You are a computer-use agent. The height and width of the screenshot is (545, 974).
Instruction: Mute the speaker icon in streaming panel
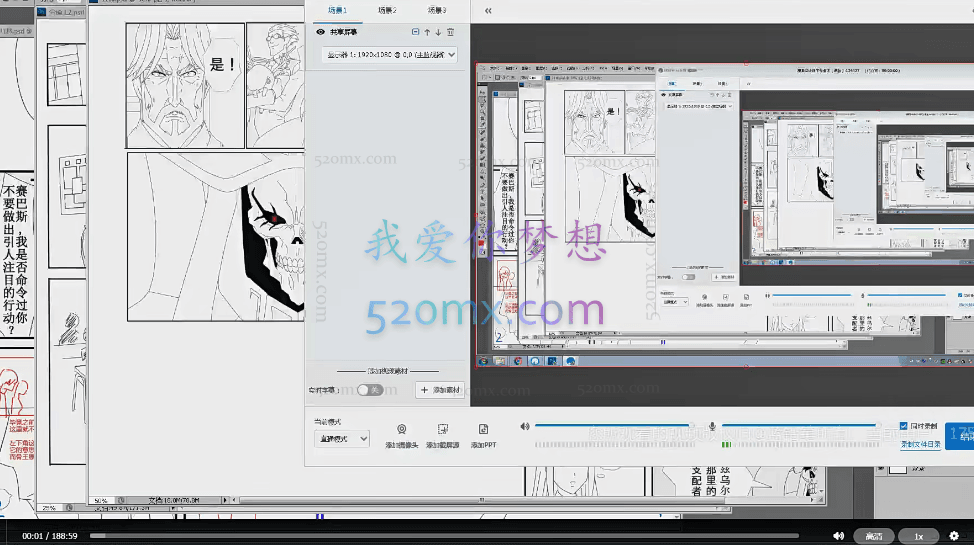tap(525, 426)
